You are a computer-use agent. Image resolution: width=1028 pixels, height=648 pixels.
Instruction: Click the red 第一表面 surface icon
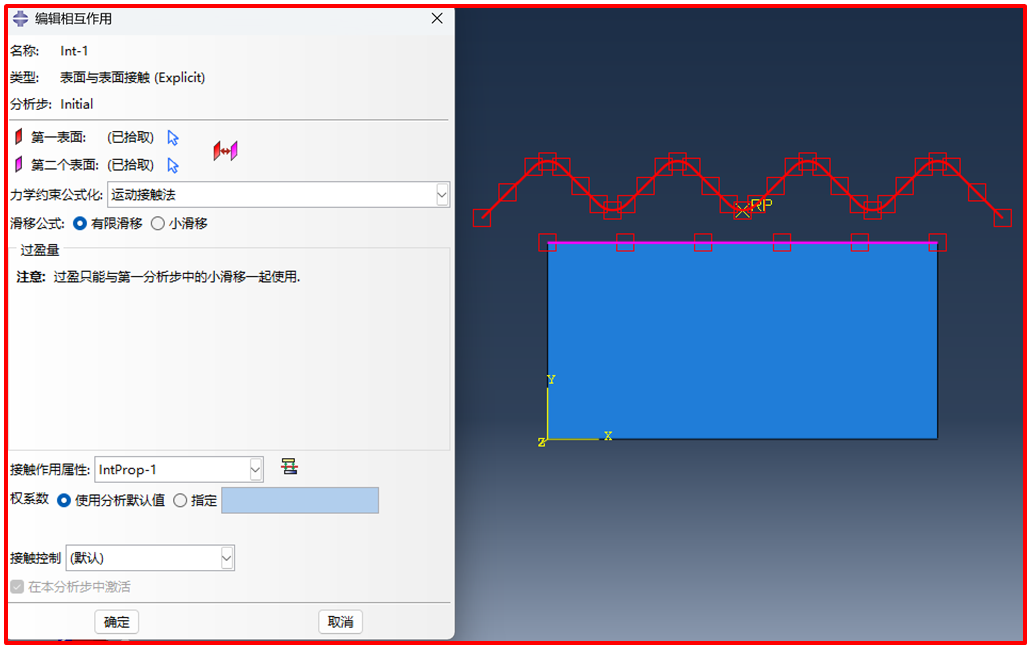coord(18,138)
